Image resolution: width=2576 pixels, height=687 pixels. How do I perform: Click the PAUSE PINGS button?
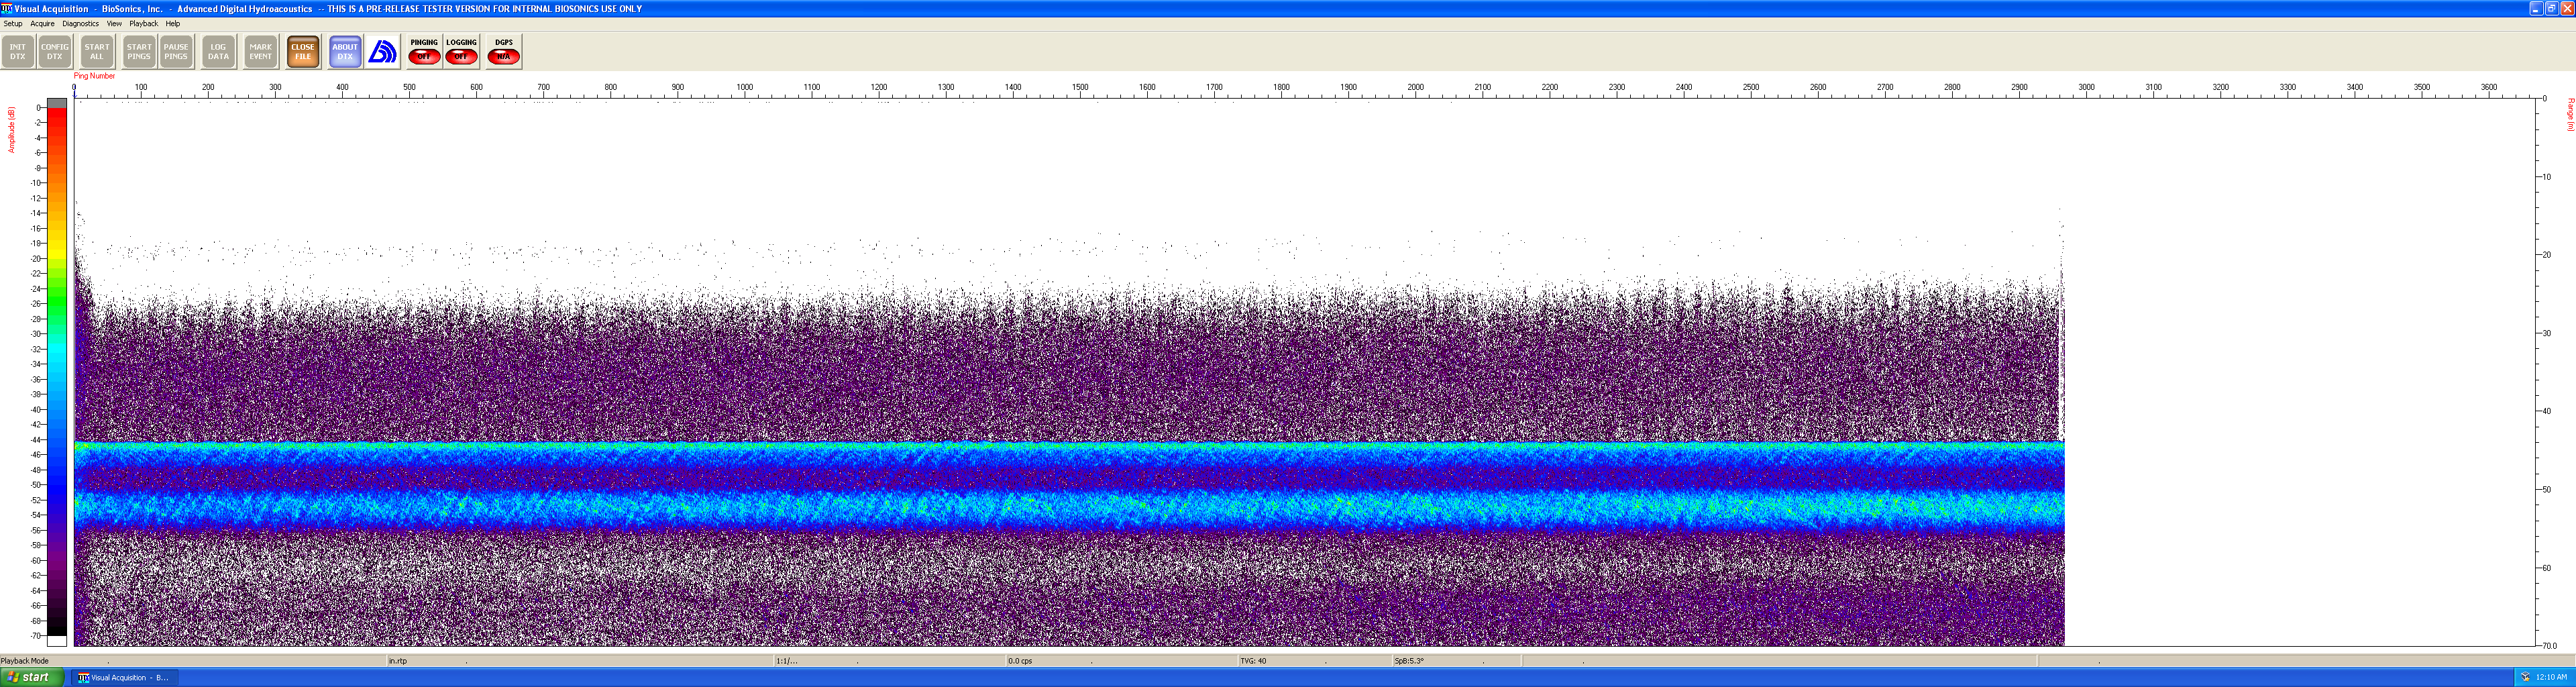click(176, 52)
